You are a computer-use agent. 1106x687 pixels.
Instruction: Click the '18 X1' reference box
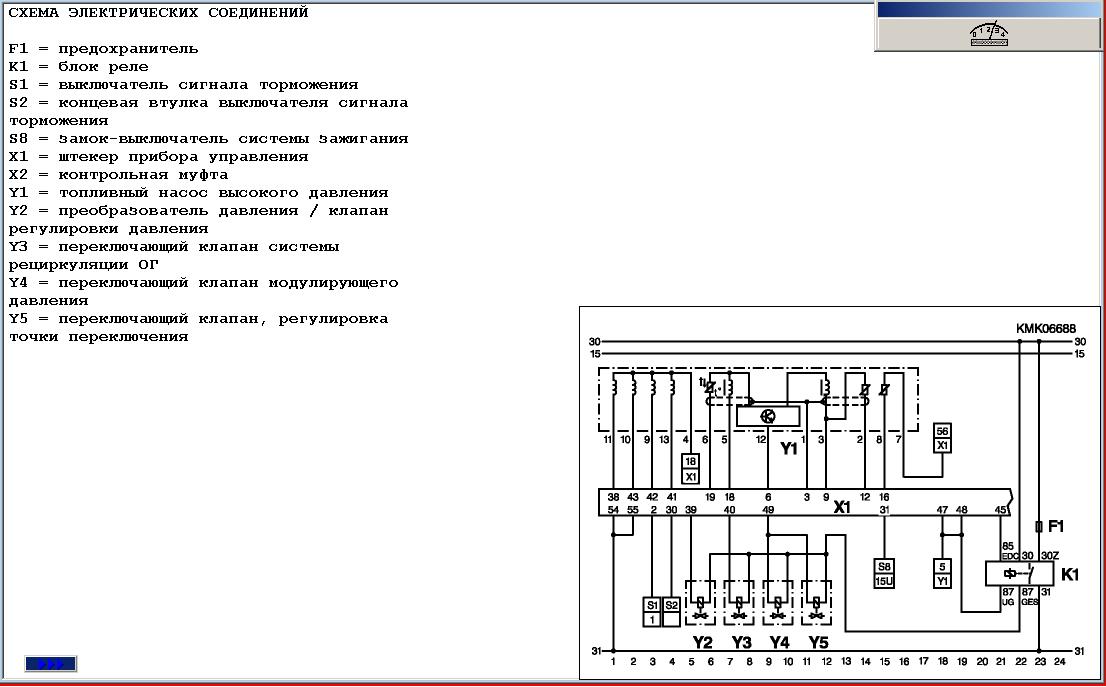[691, 469]
